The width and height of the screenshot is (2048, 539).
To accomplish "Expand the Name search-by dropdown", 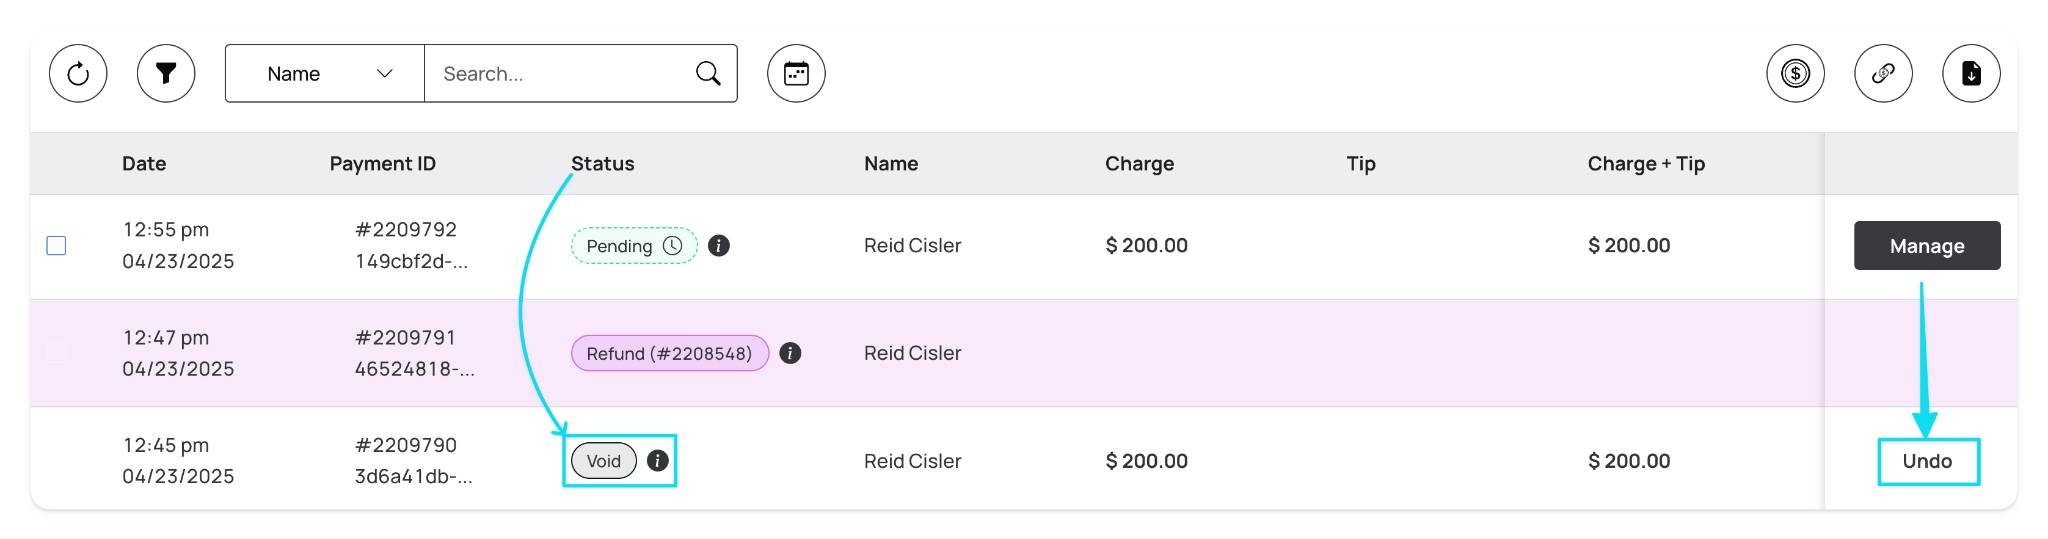I will click(325, 73).
